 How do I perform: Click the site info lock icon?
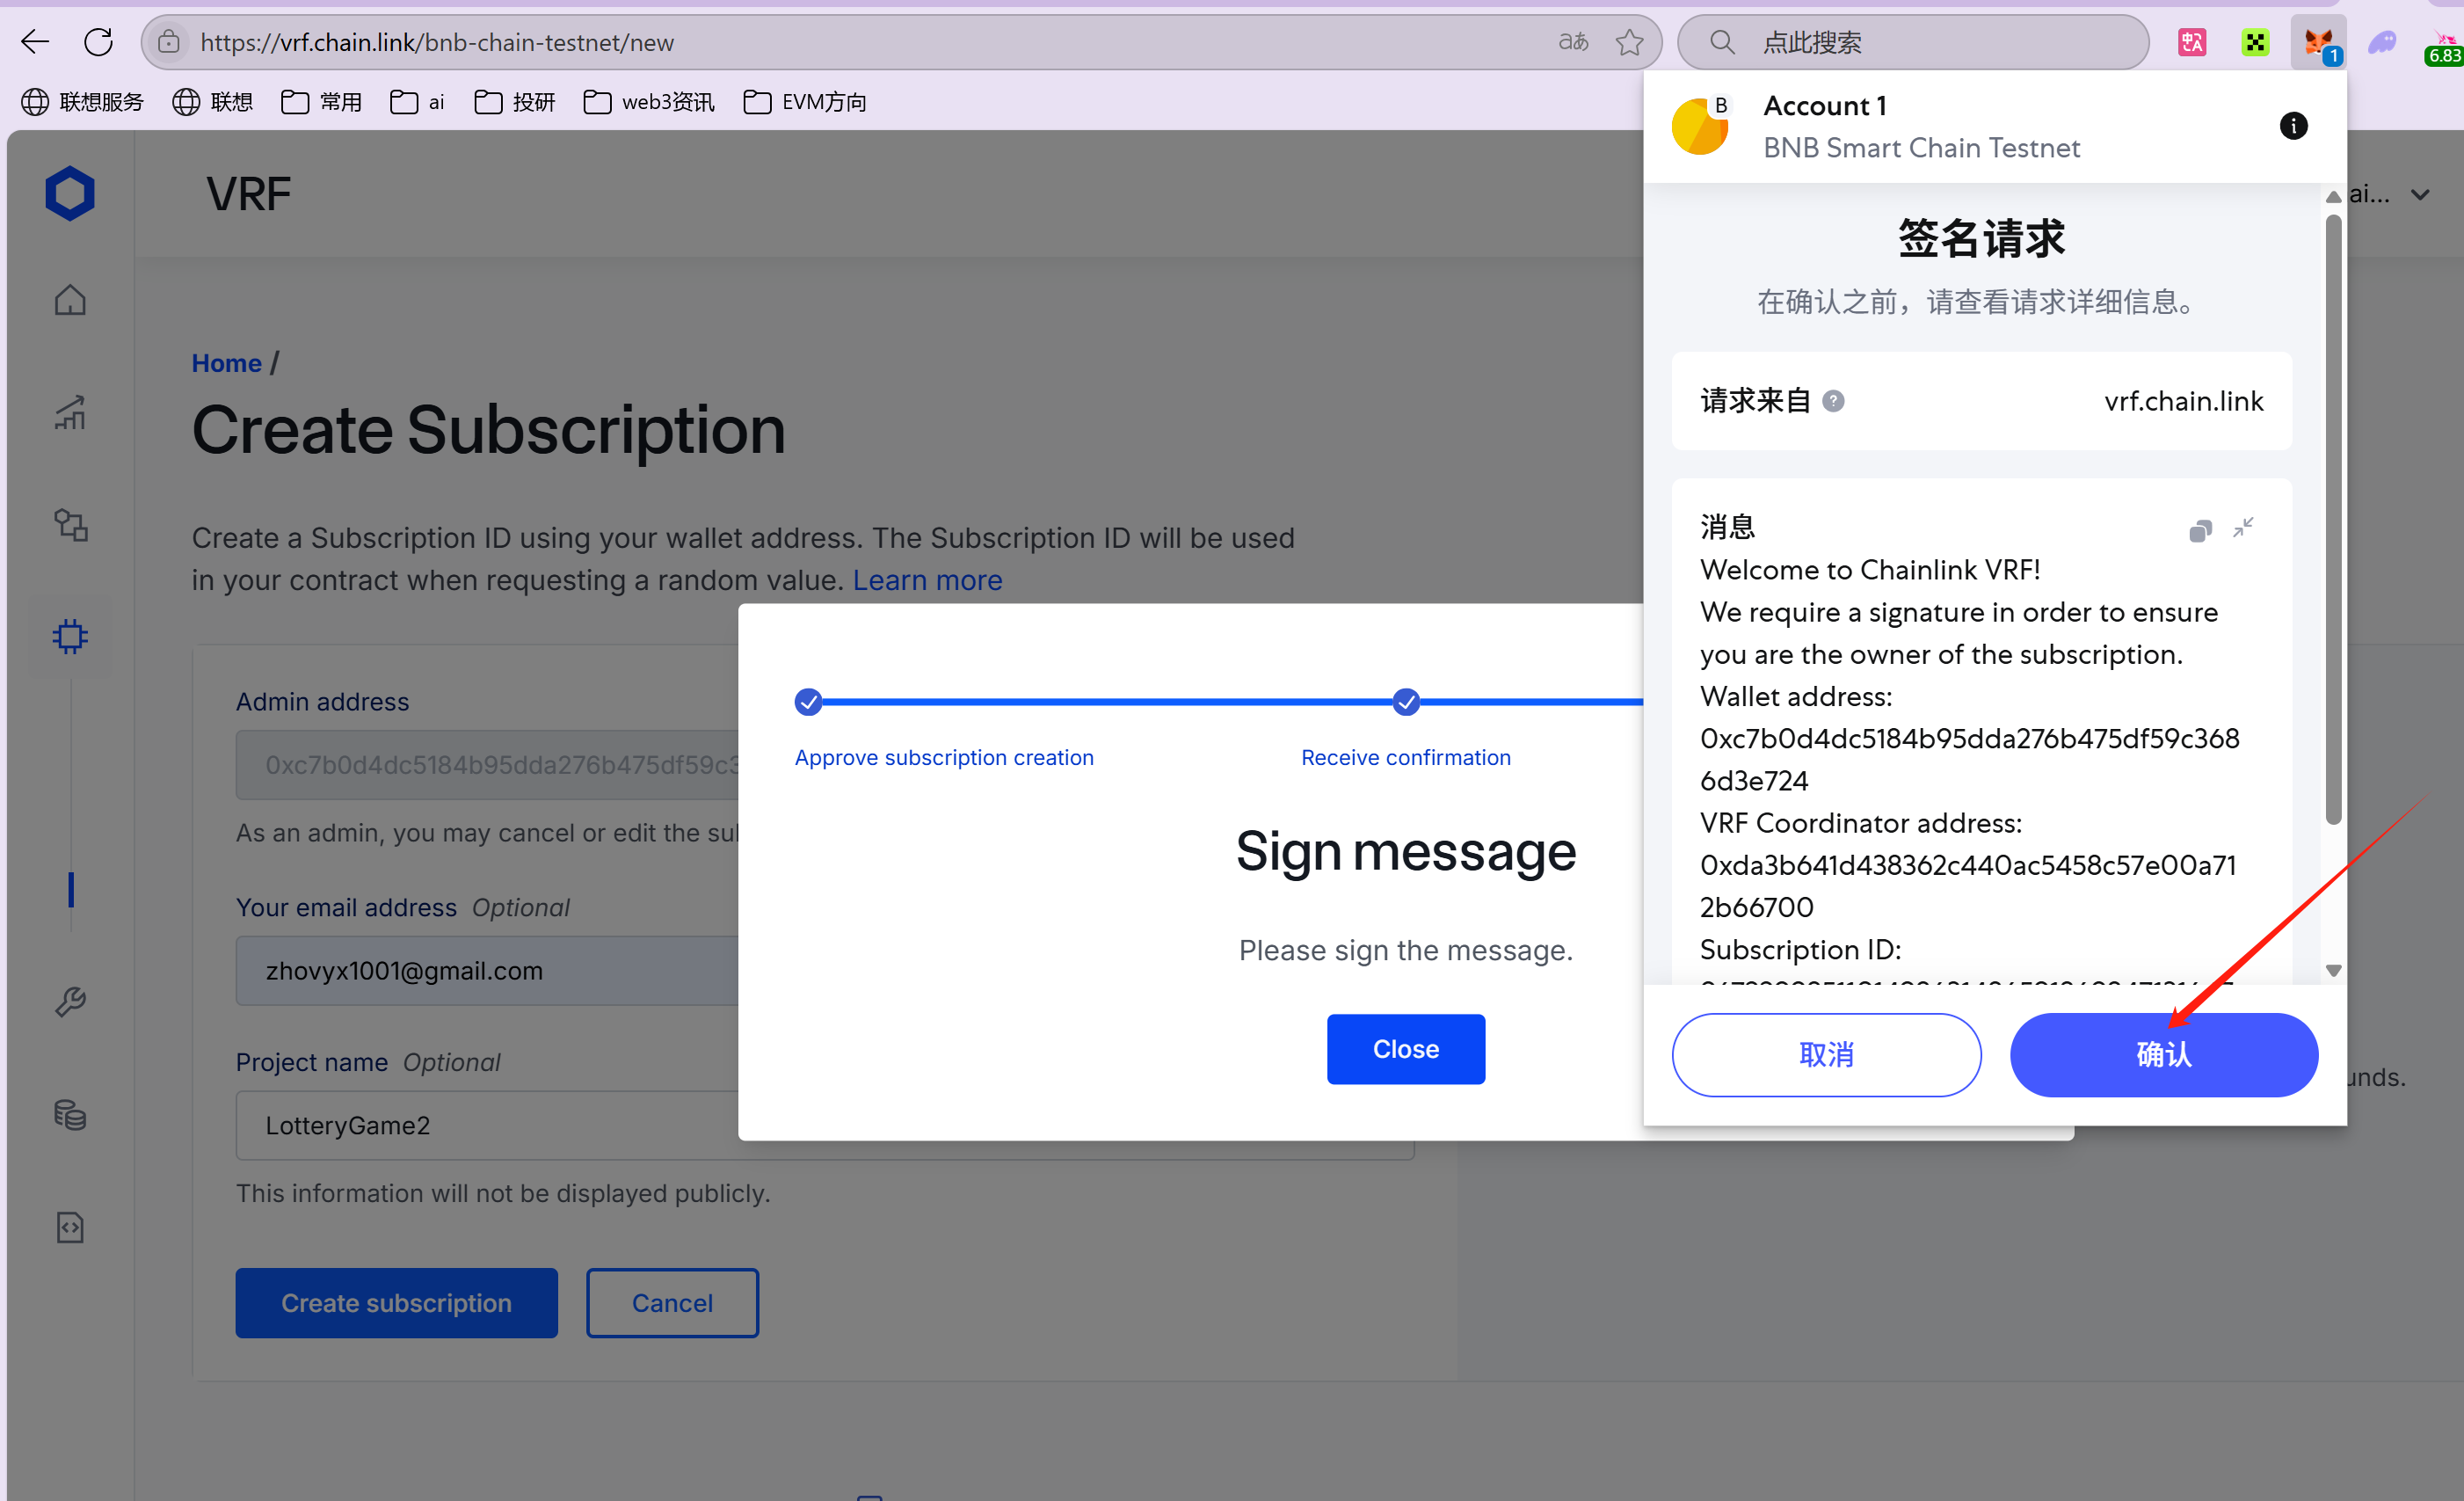pyautogui.click(x=169, y=42)
